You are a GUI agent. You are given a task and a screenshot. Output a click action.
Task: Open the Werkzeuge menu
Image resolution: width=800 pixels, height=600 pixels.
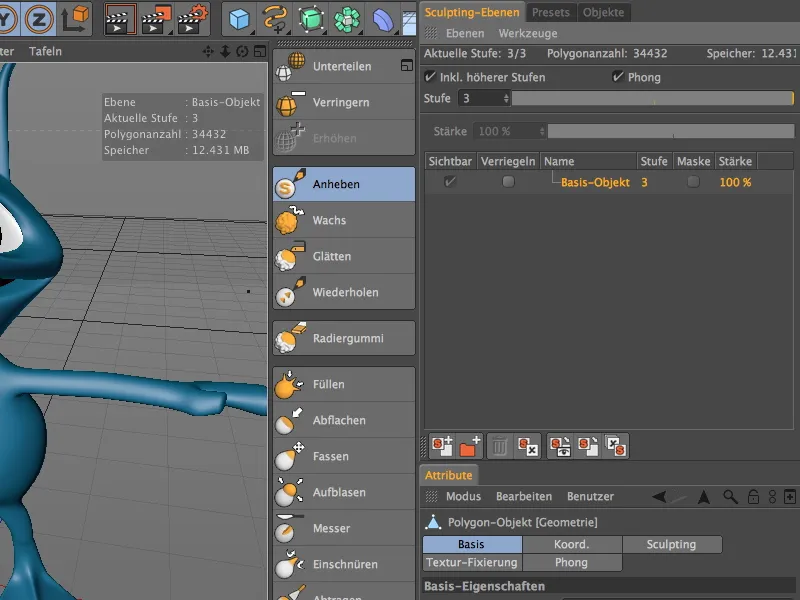pos(528,33)
